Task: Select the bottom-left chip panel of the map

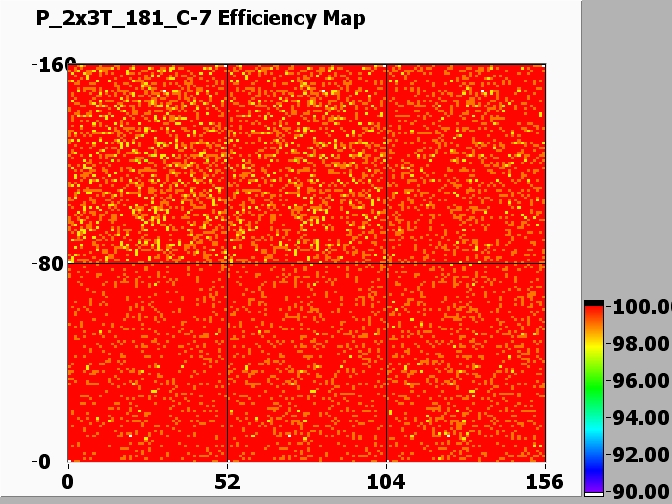Action: tap(148, 362)
